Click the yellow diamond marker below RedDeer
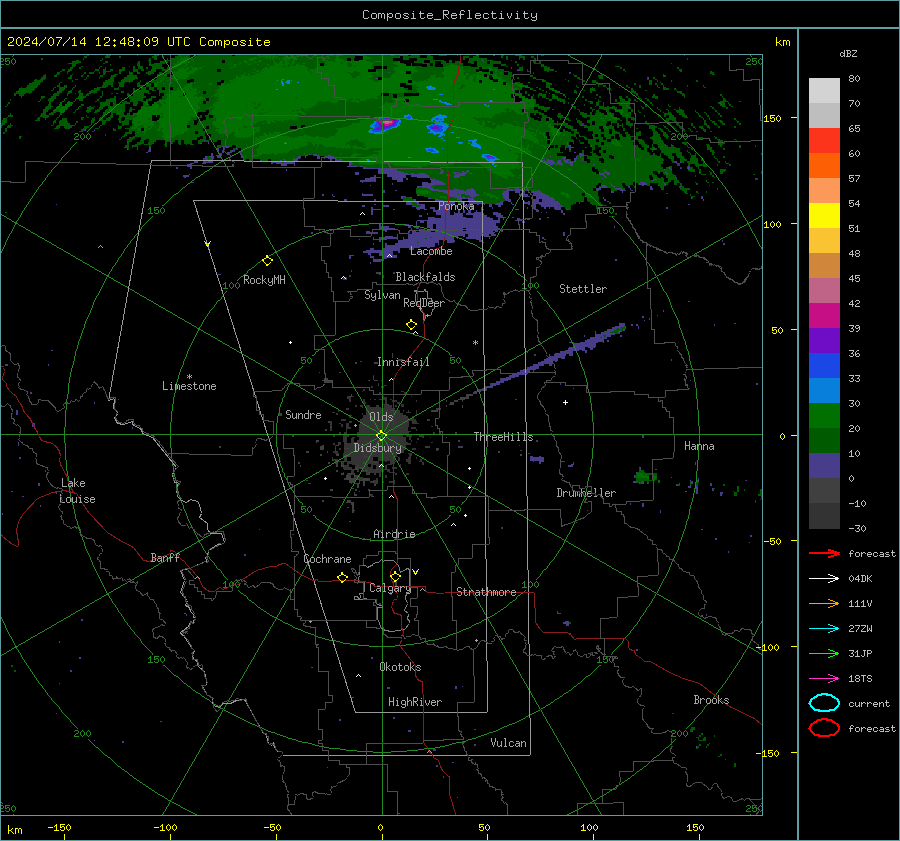Viewport: 900px width, 841px height. point(412,325)
